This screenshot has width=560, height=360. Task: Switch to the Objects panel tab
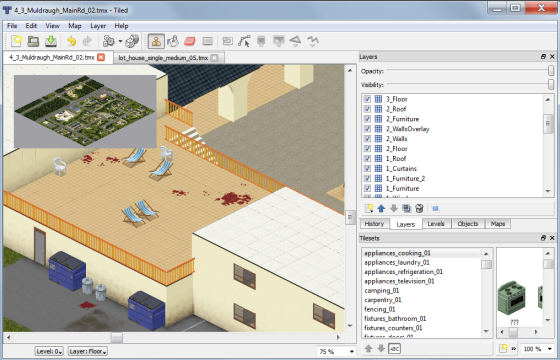pyautogui.click(x=468, y=224)
